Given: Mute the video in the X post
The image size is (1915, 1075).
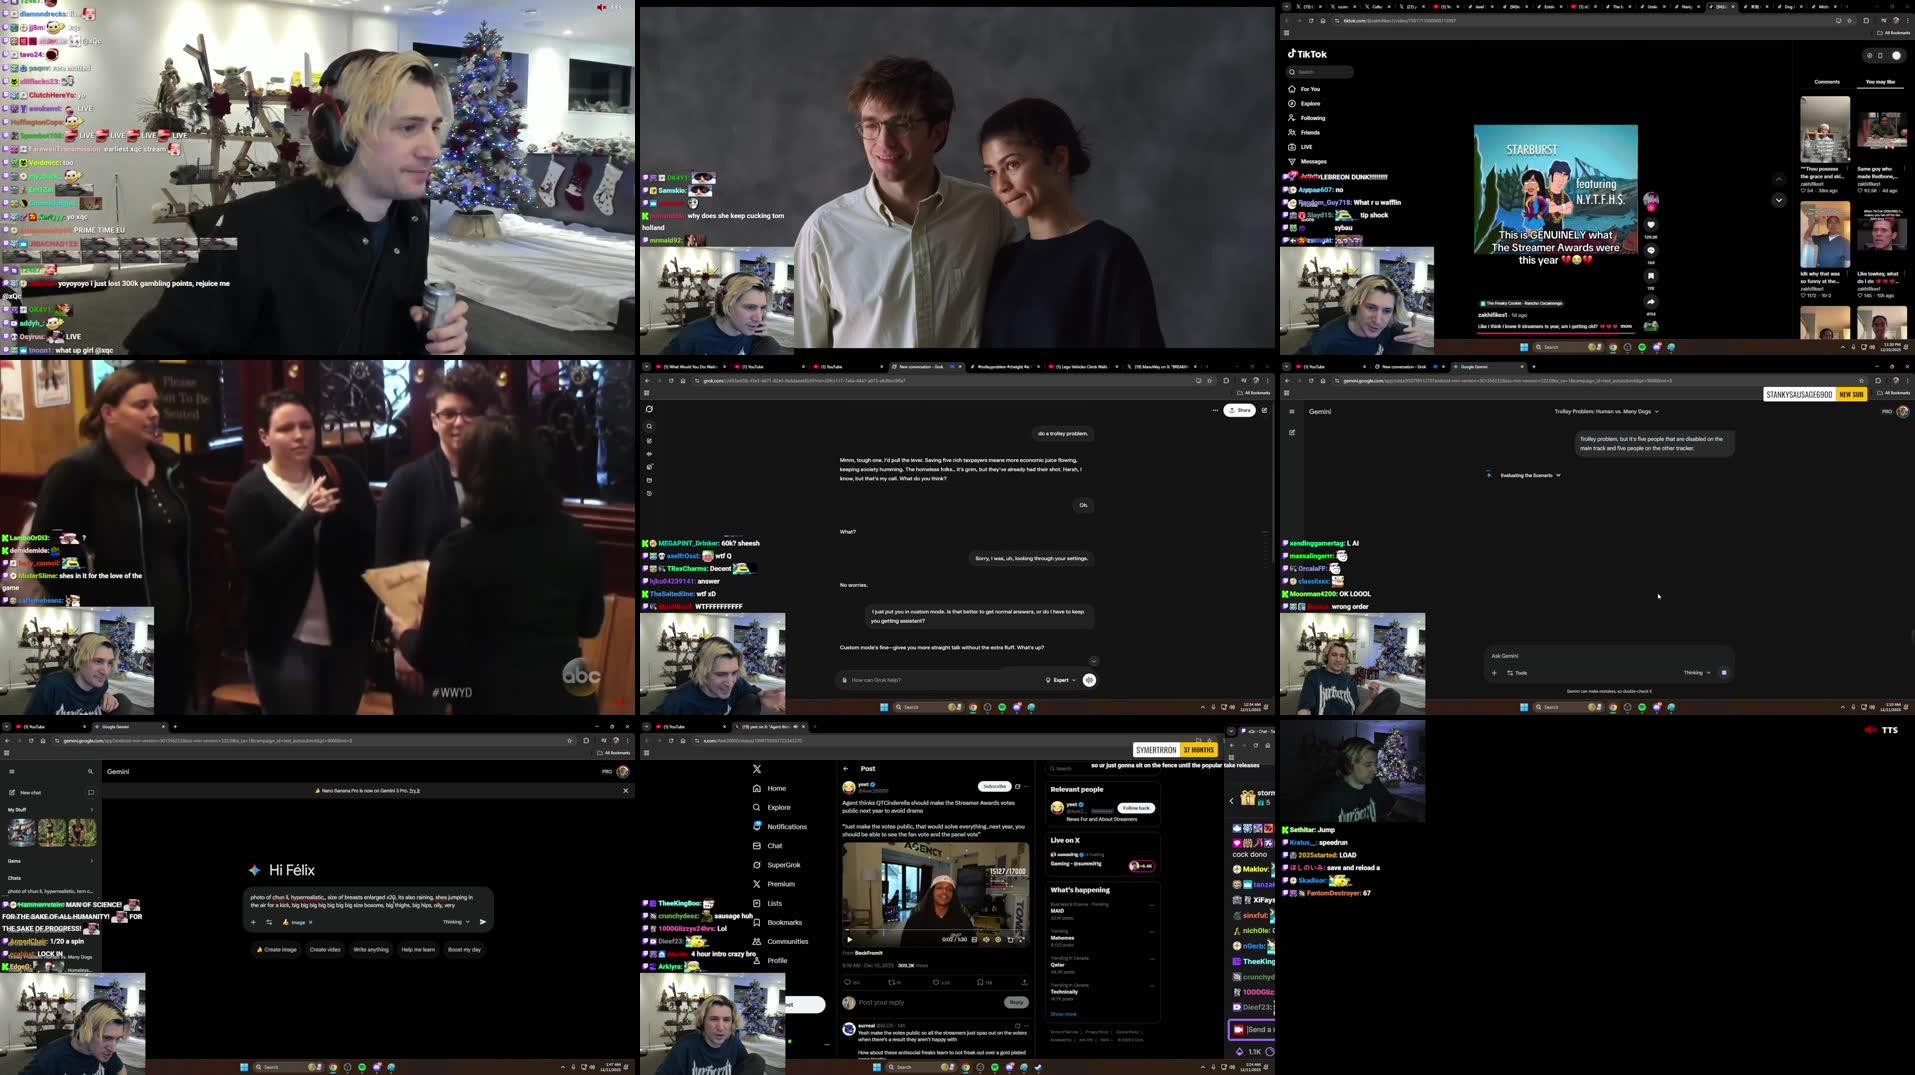Looking at the screenshot, I should [986, 940].
